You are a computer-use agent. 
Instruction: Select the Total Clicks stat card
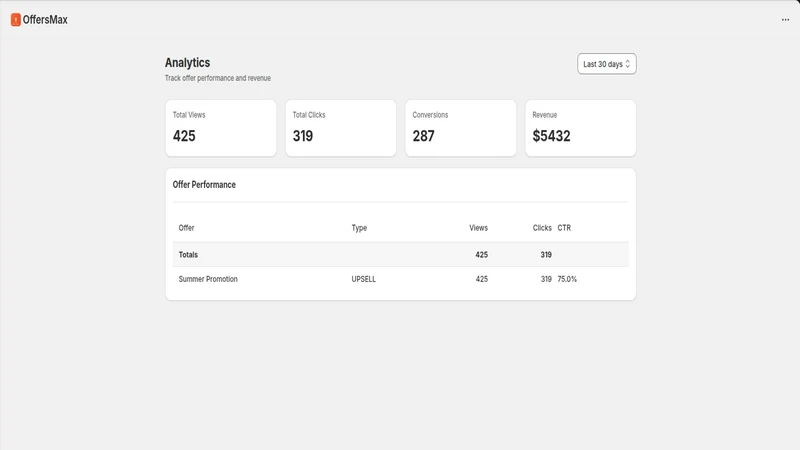[x=341, y=128]
